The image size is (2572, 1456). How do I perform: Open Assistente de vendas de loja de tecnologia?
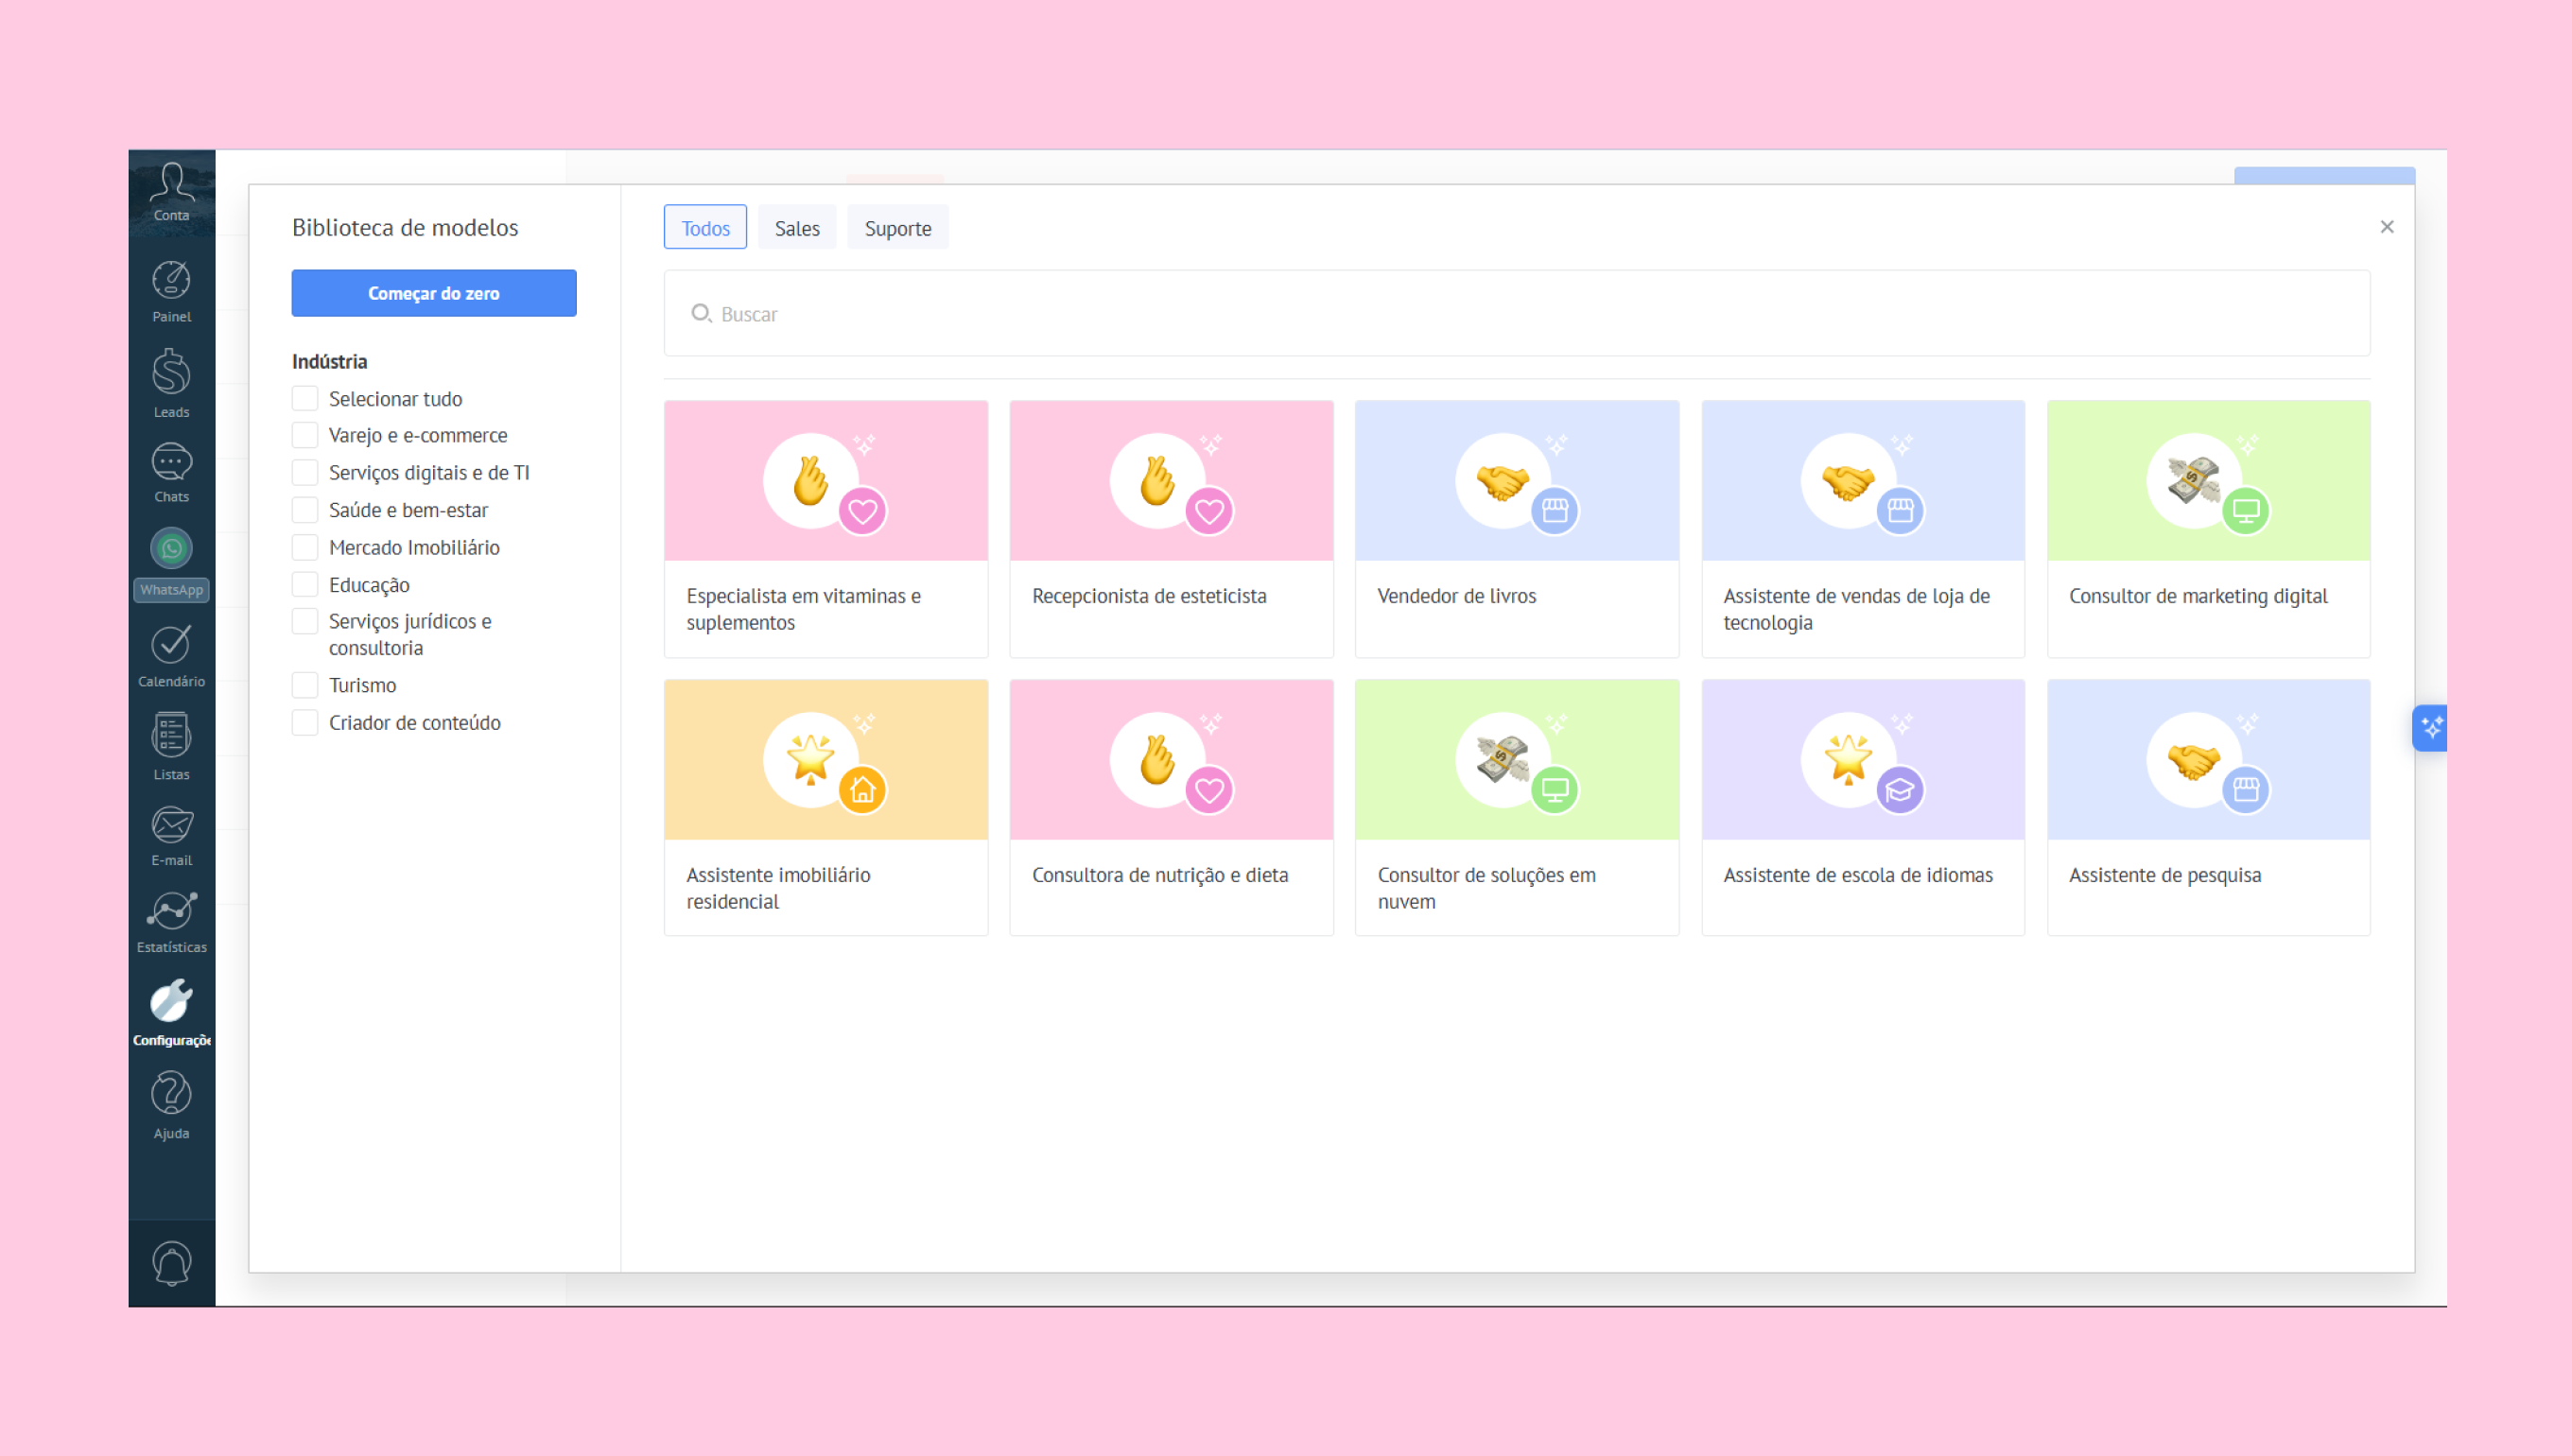pos(1863,529)
